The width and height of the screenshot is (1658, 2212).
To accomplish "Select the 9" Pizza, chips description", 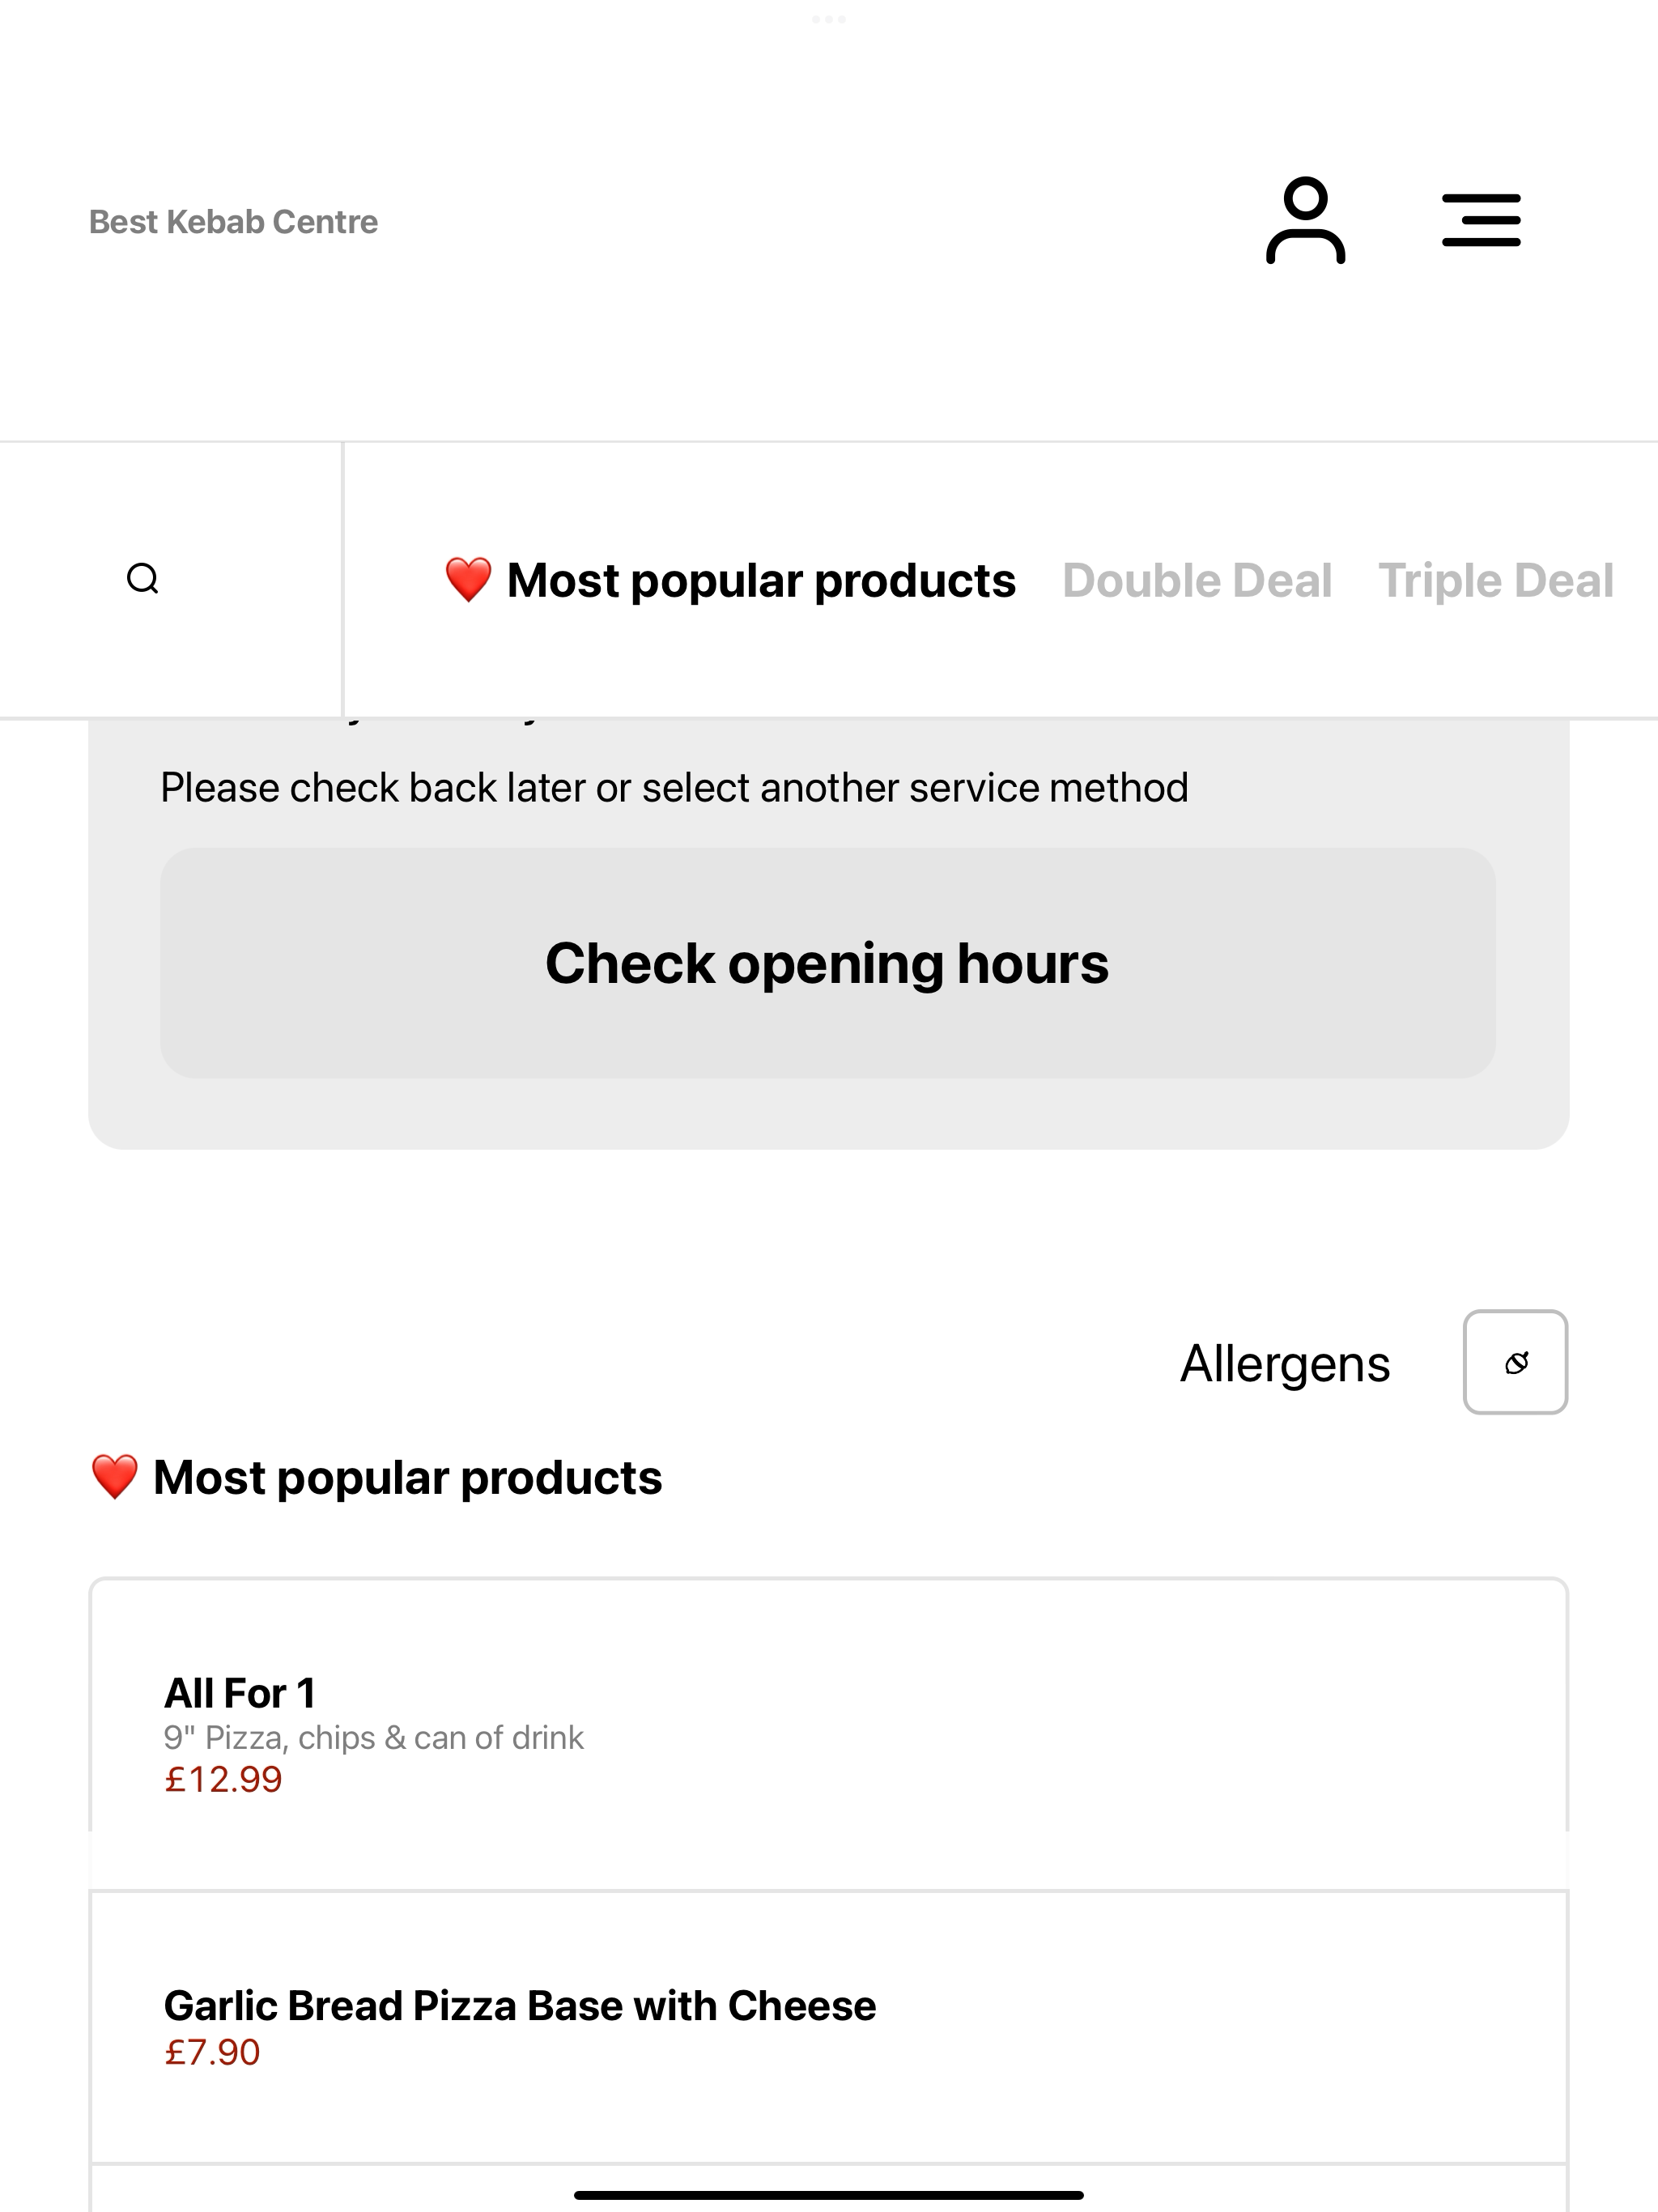I will 373,1738.
